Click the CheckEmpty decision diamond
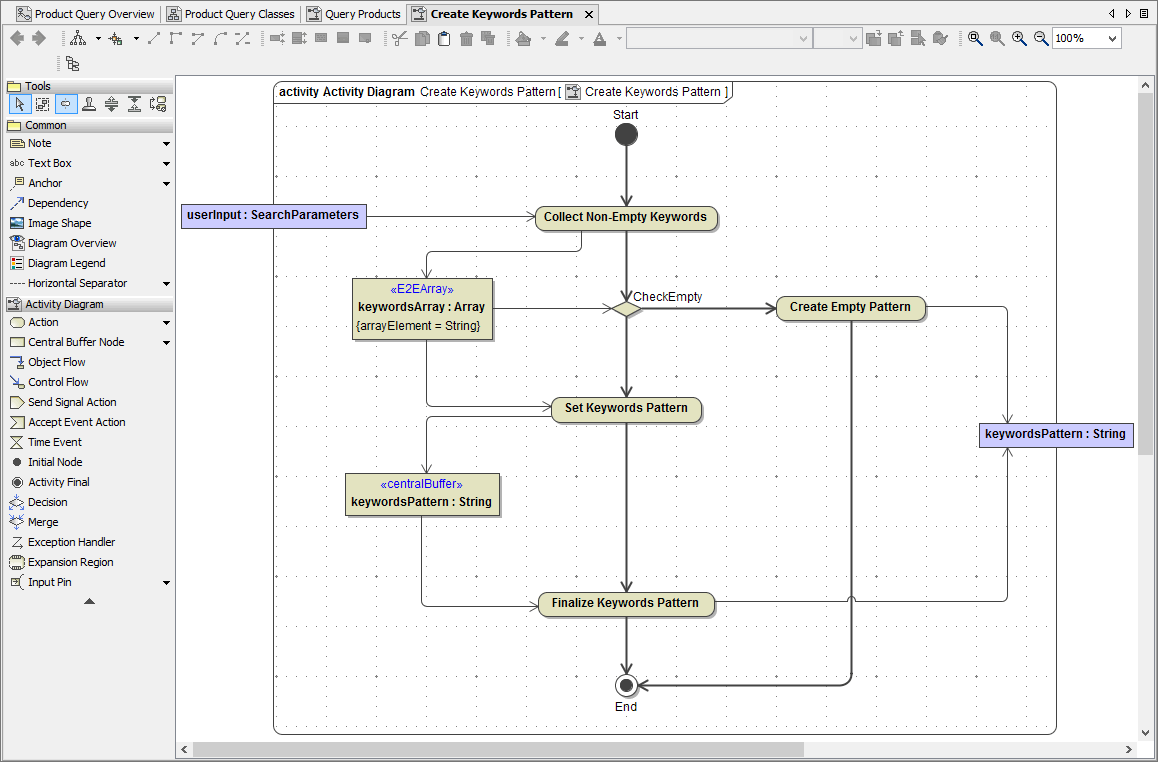The width and height of the screenshot is (1158, 762). (626, 309)
